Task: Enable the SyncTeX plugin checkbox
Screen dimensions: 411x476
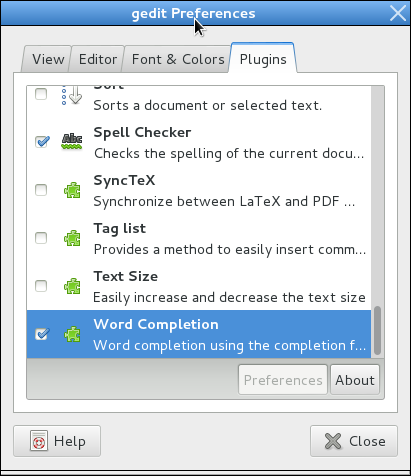Action: 41,190
